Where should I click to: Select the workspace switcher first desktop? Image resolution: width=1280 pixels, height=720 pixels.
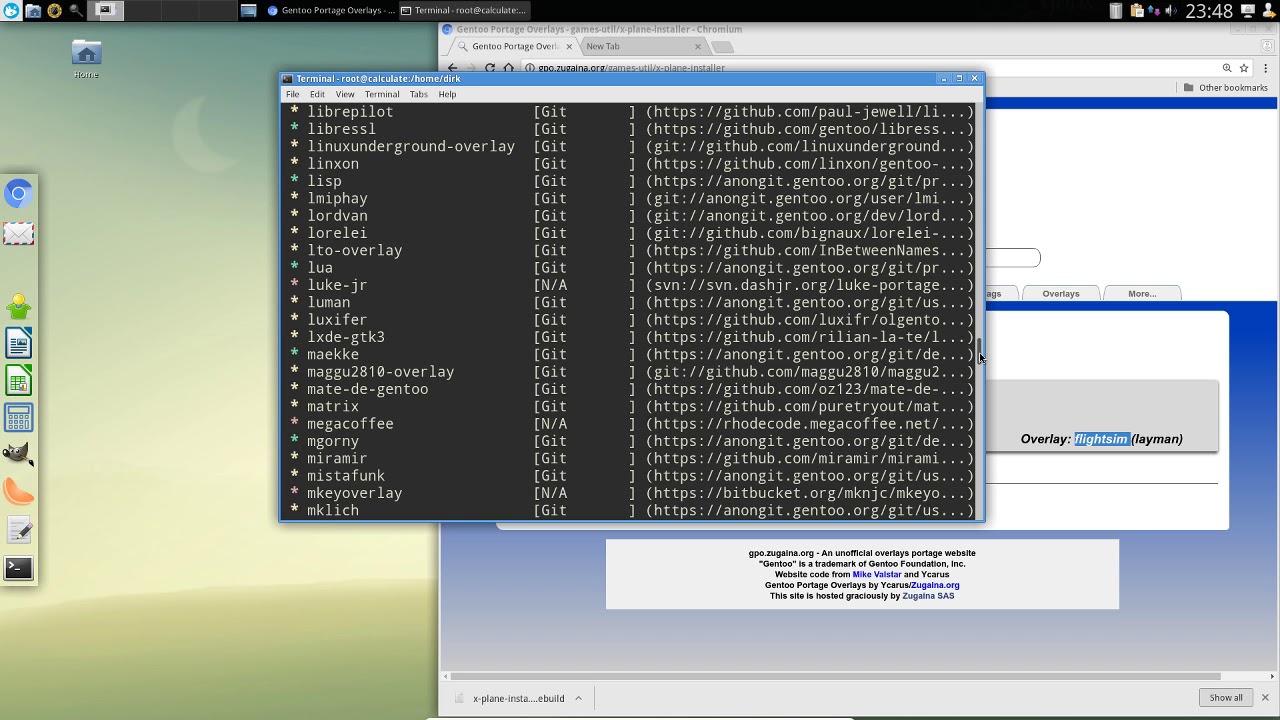[x=107, y=11]
